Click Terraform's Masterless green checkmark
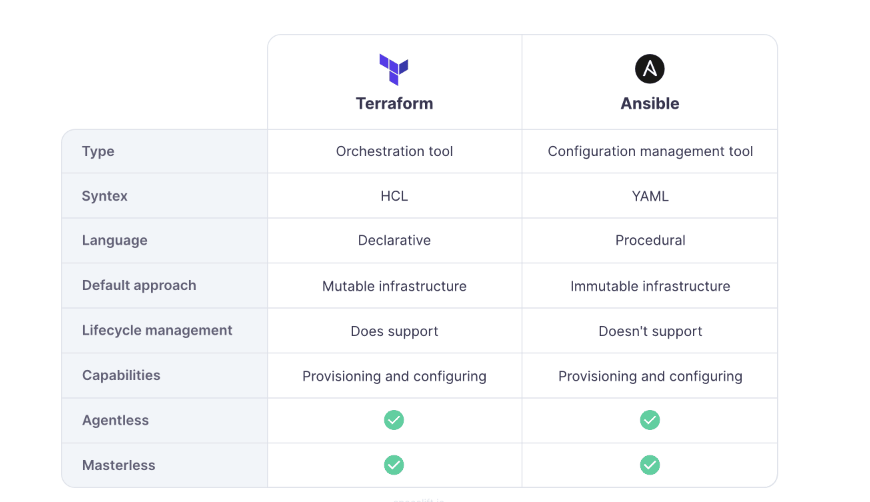This screenshot has height=502, width=870. (x=394, y=465)
